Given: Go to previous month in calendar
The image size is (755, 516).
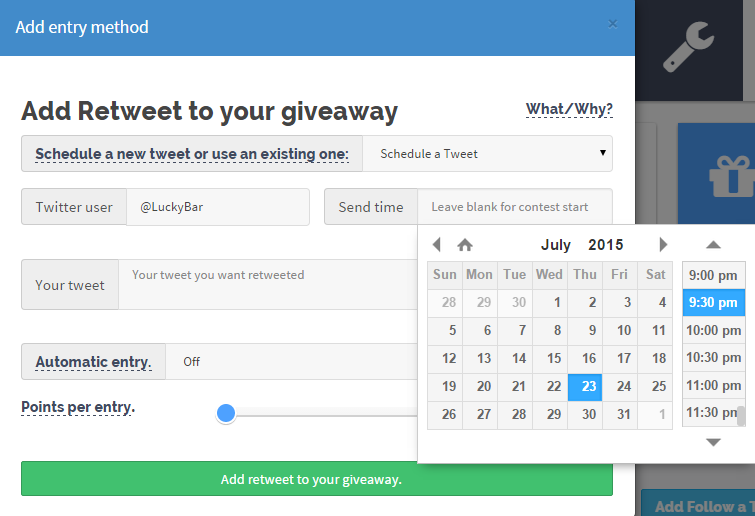Looking at the screenshot, I should coord(437,245).
